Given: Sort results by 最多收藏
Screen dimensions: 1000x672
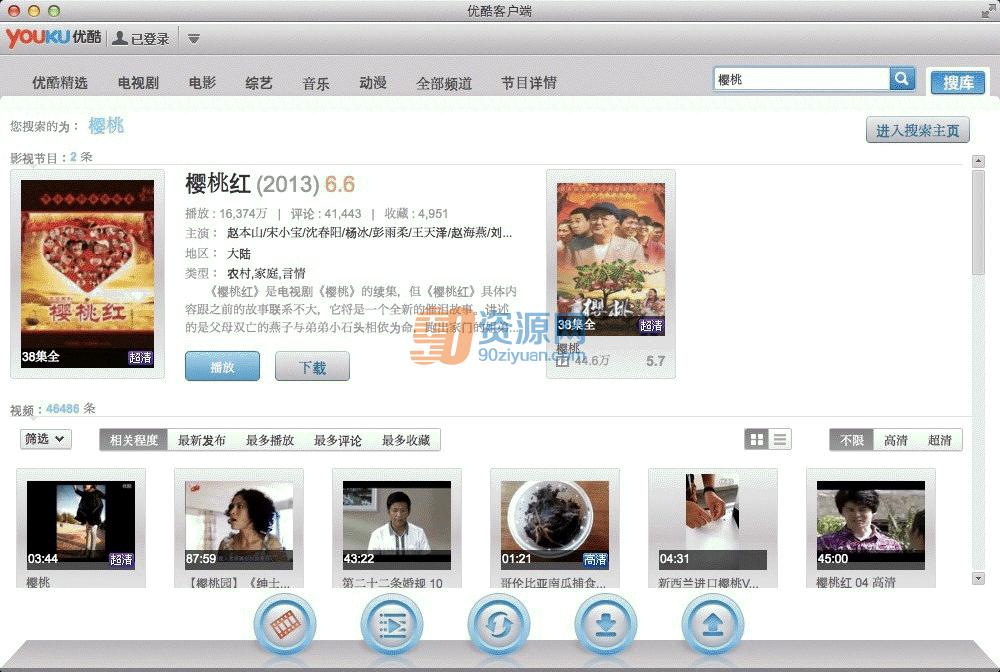Looking at the screenshot, I should (x=406, y=440).
